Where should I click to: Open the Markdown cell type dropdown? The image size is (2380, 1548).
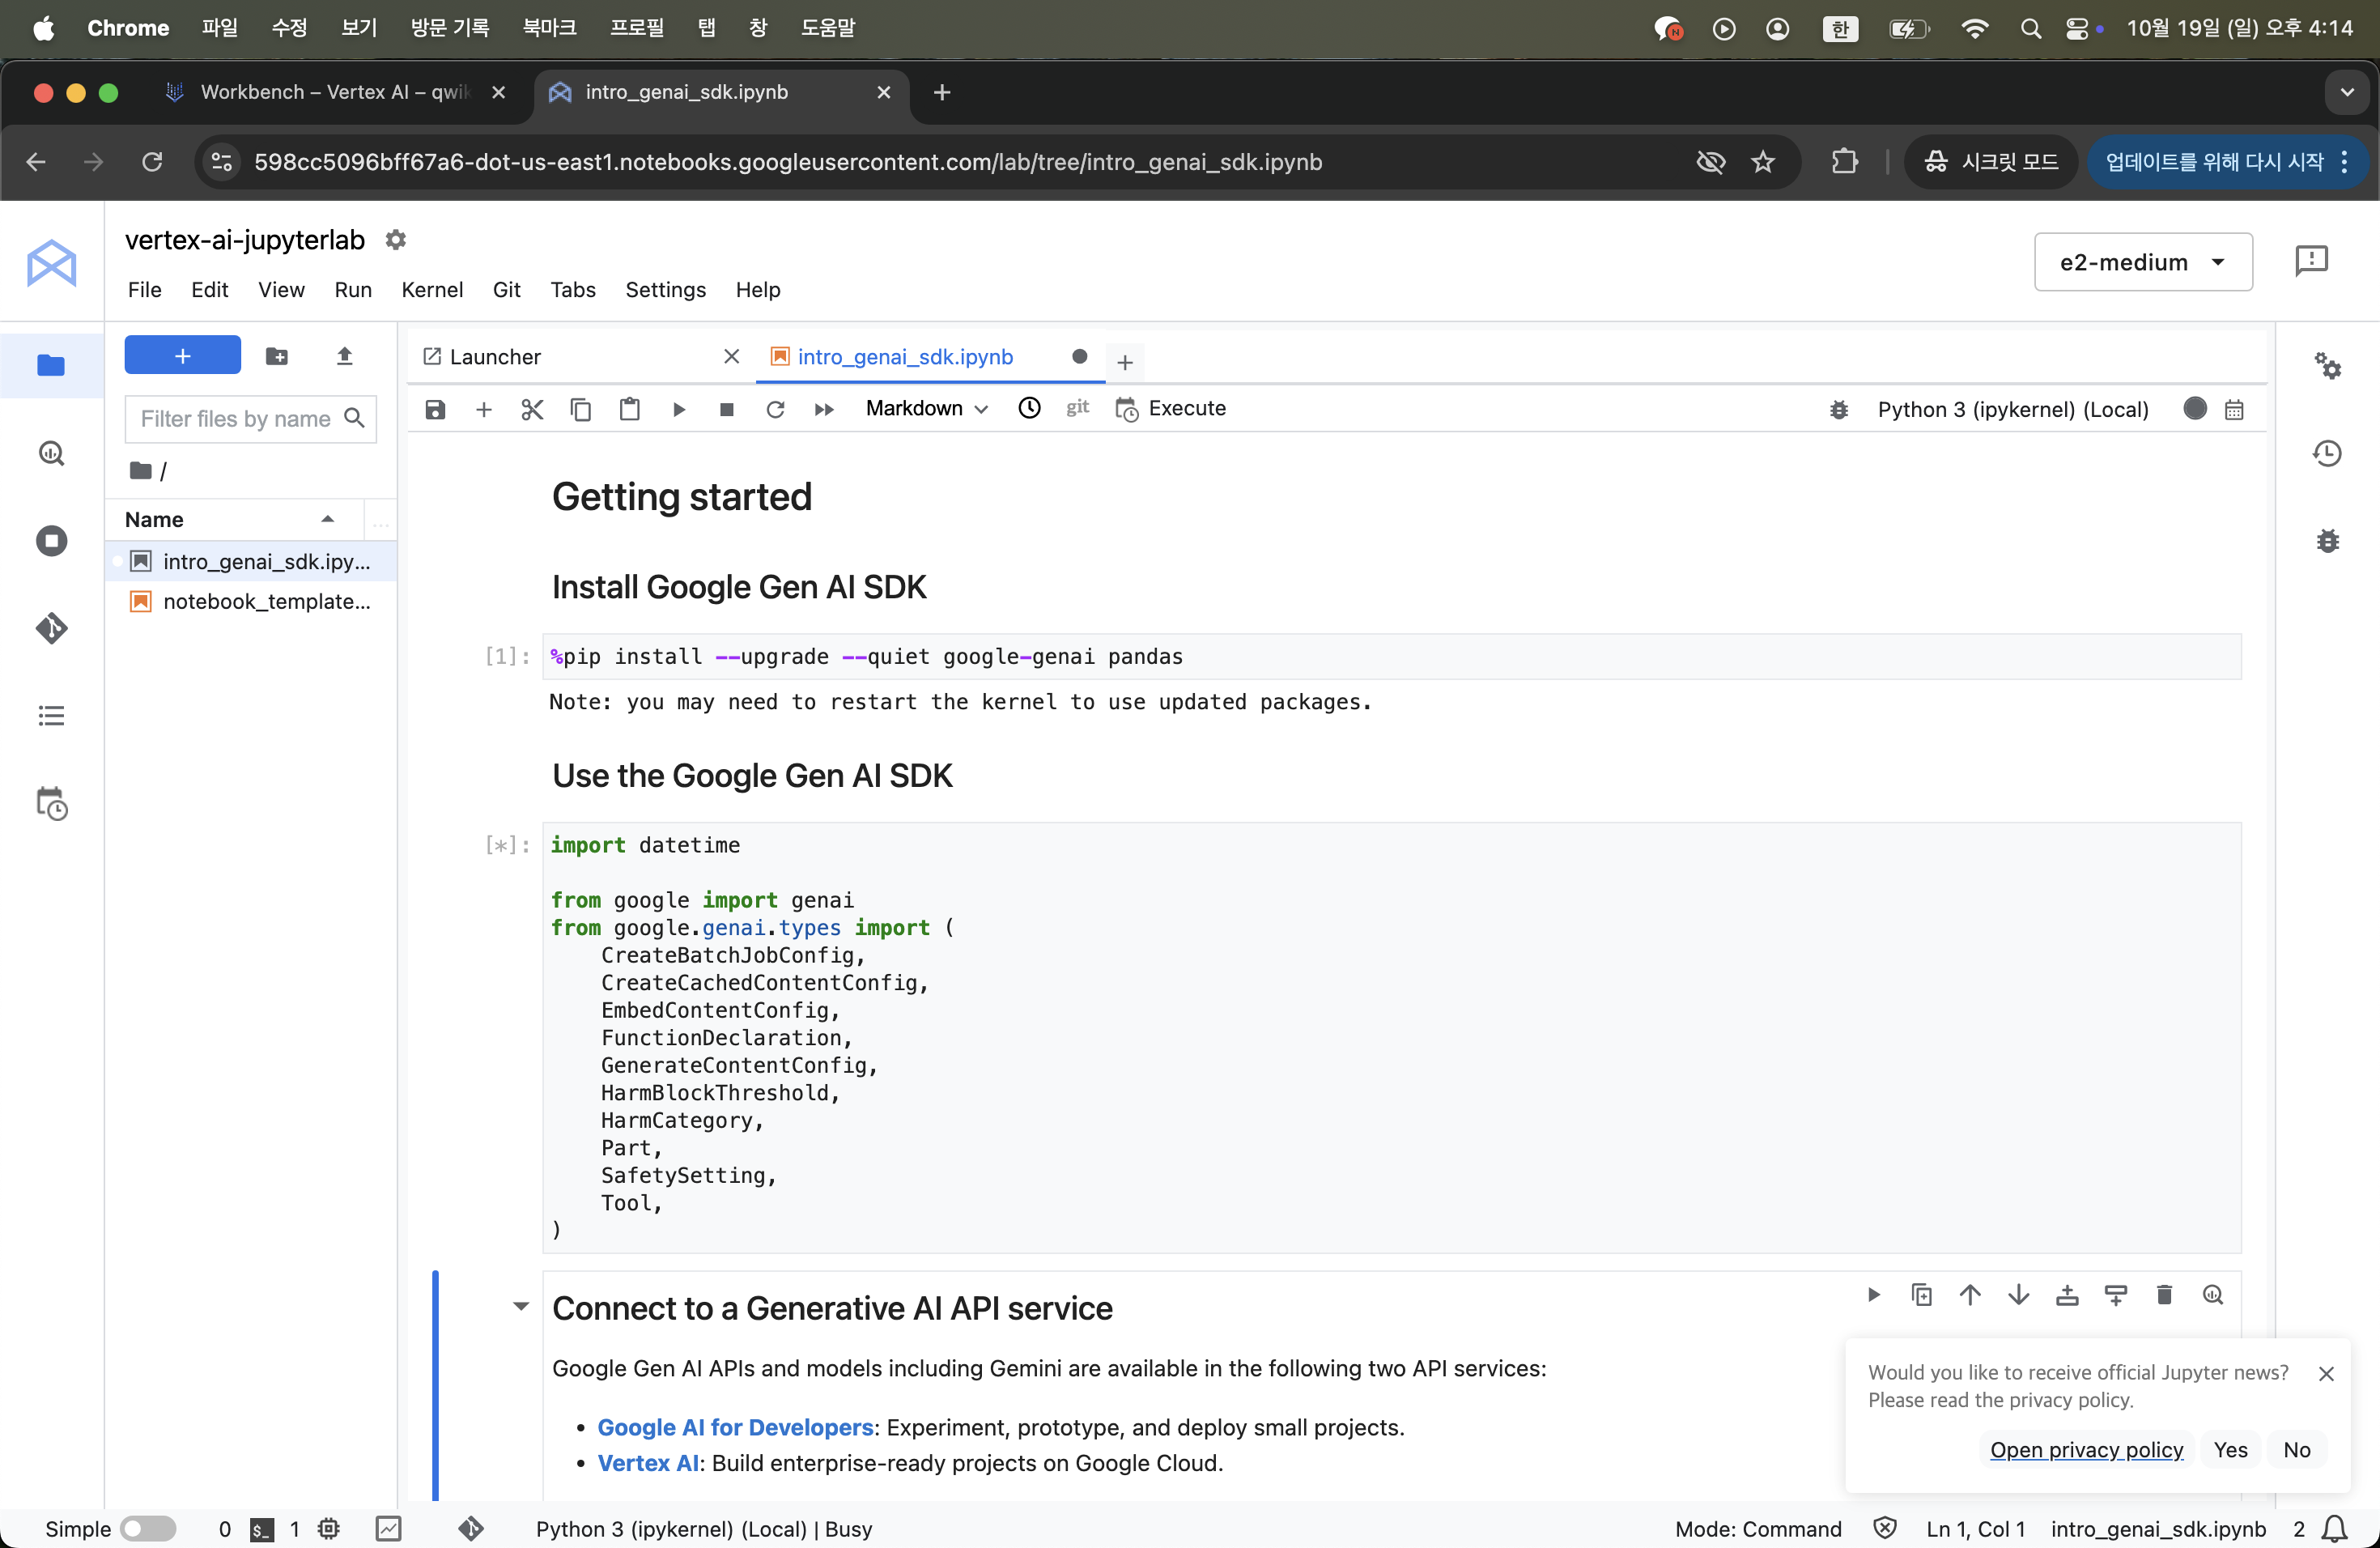pyautogui.click(x=926, y=409)
